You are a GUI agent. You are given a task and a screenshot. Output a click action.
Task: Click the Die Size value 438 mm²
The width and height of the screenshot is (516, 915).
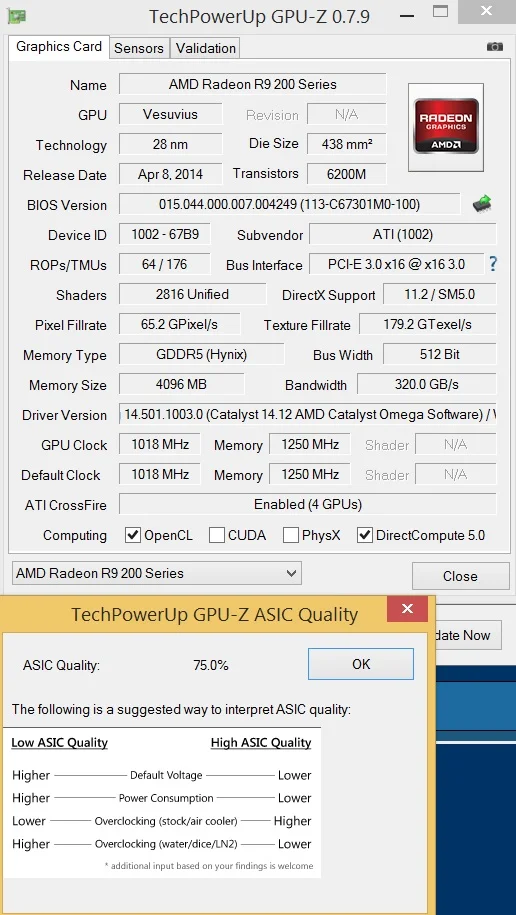[x=347, y=144]
